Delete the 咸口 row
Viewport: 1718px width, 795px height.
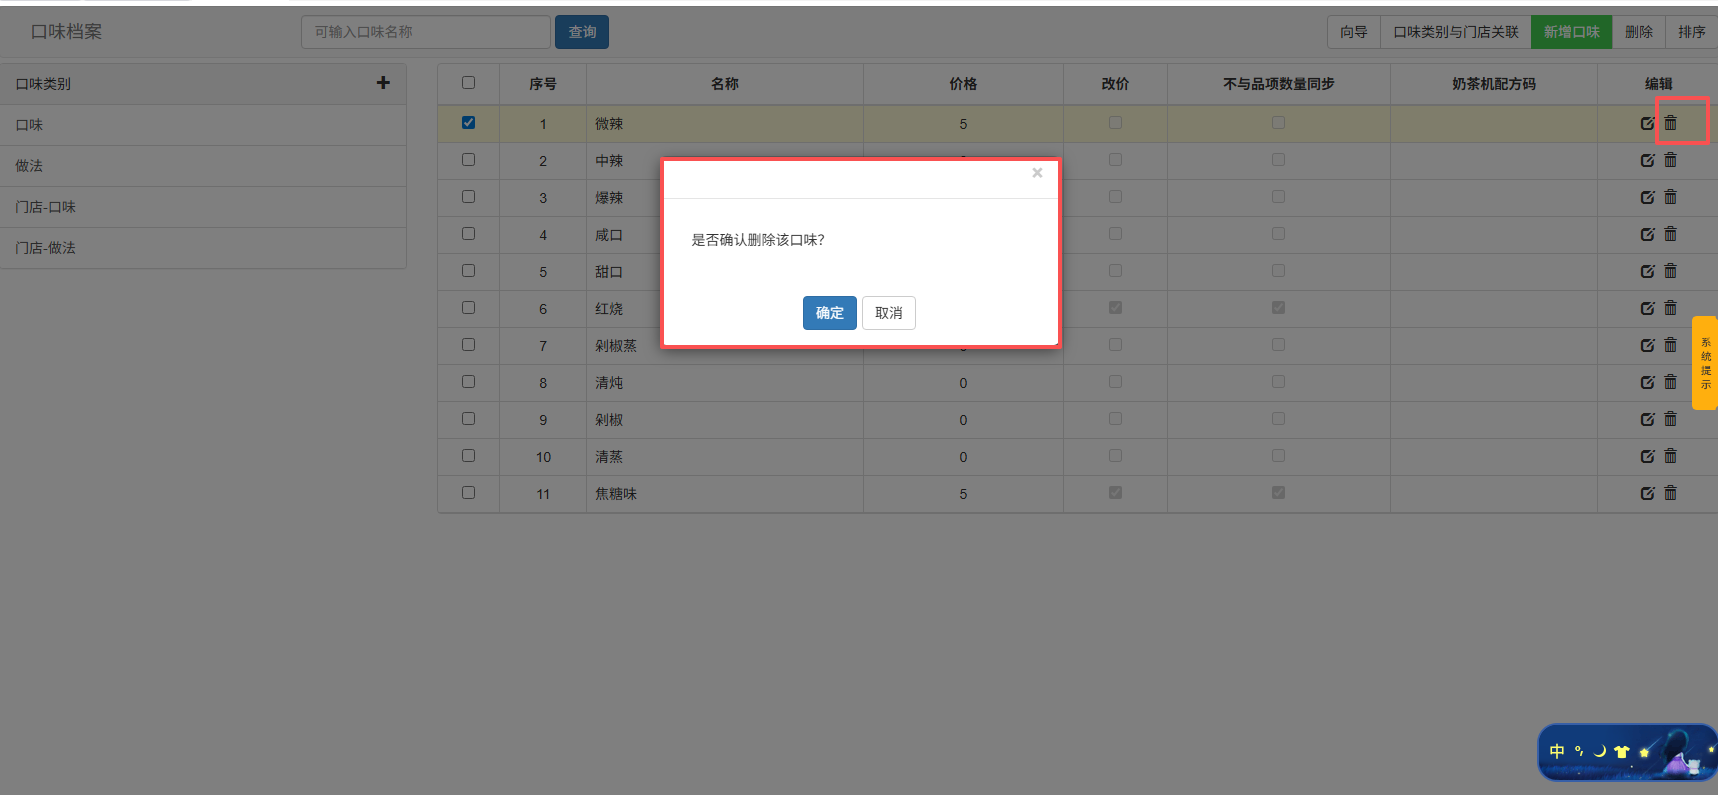pyautogui.click(x=1670, y=234)
